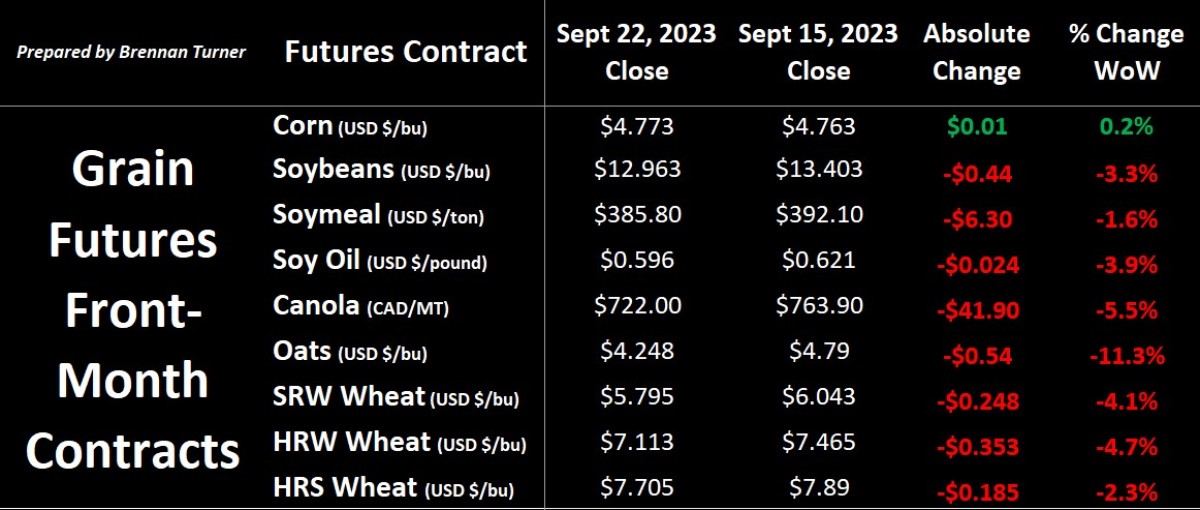Select the Sept 15, 2023 Close header

coord(820,52)
